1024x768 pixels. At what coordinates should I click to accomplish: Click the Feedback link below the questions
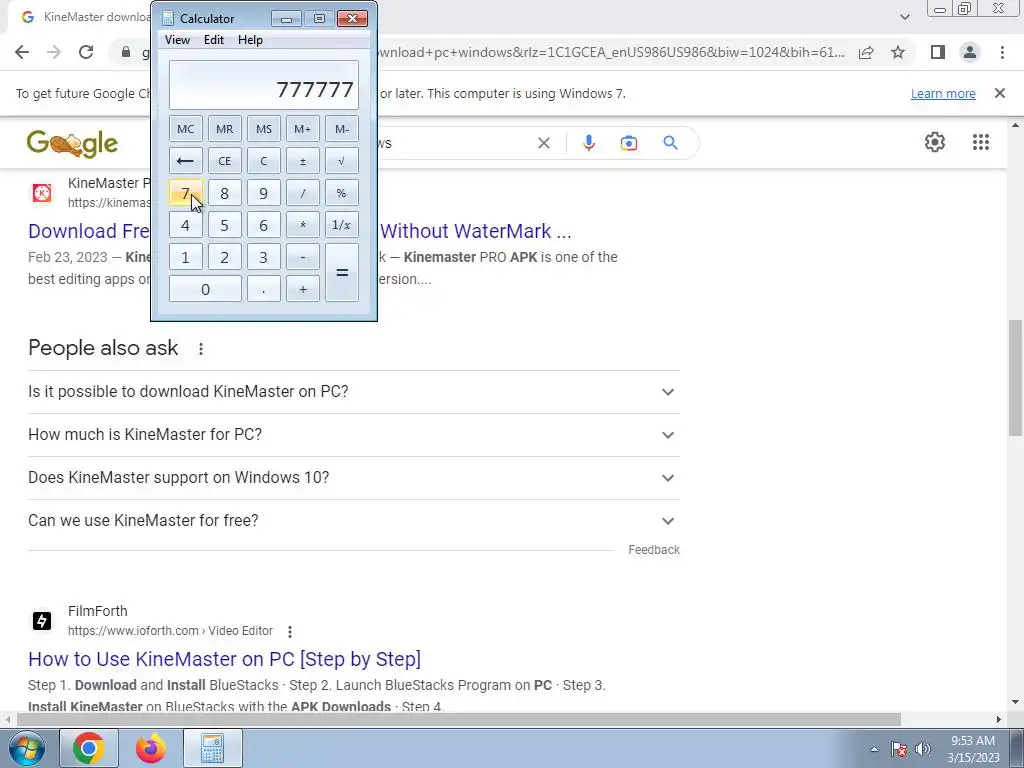[x=654, y=550]
